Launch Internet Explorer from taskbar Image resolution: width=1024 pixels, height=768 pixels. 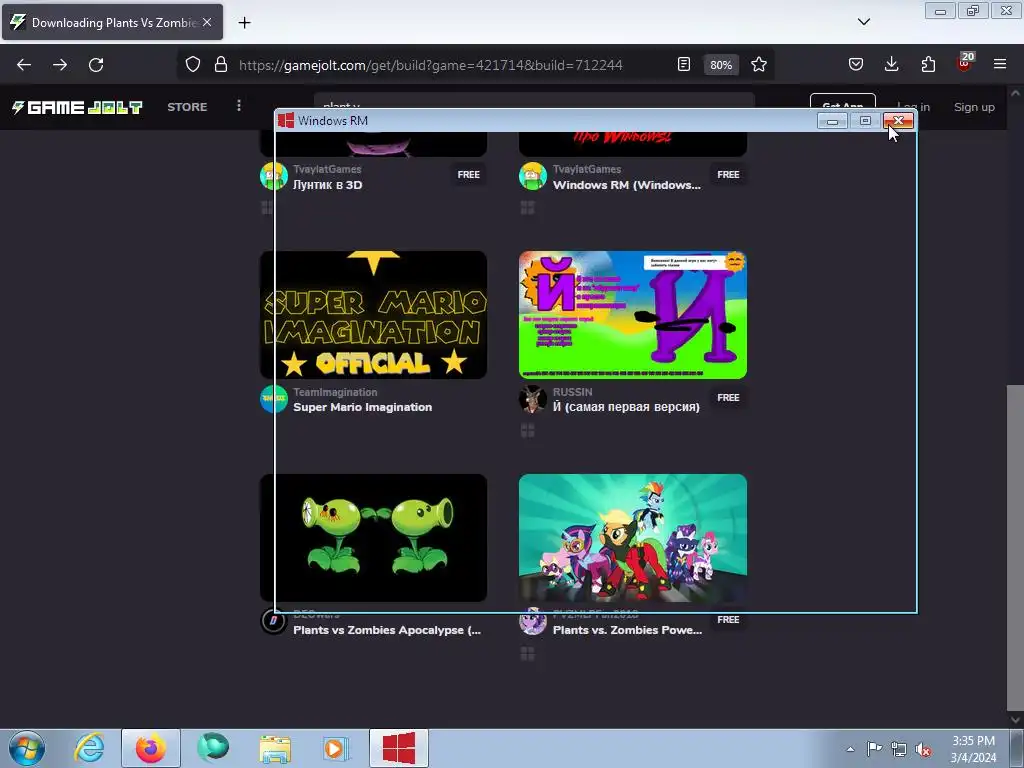pos(89,748)
